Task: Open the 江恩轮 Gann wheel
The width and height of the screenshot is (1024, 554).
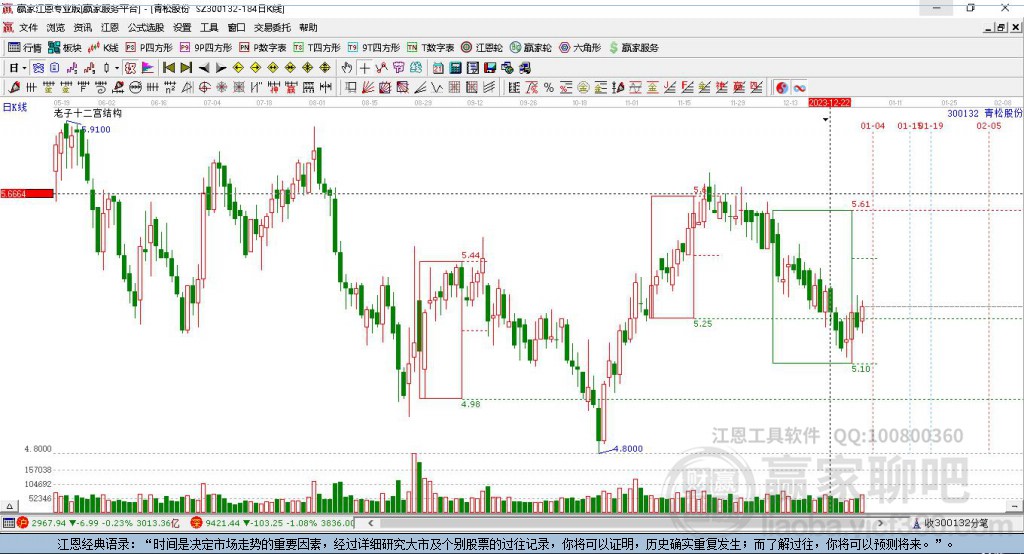Action: coord(482,48)
